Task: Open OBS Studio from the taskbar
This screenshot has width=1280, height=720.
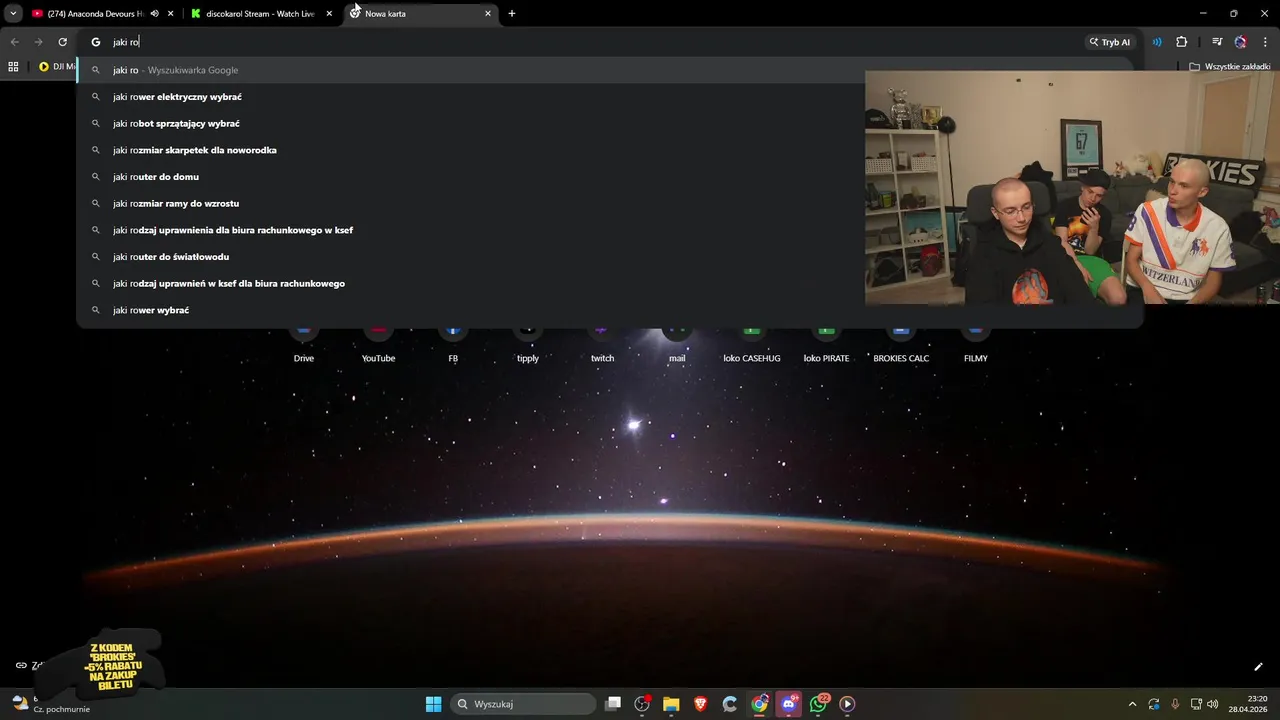Action: click(642, 704)
